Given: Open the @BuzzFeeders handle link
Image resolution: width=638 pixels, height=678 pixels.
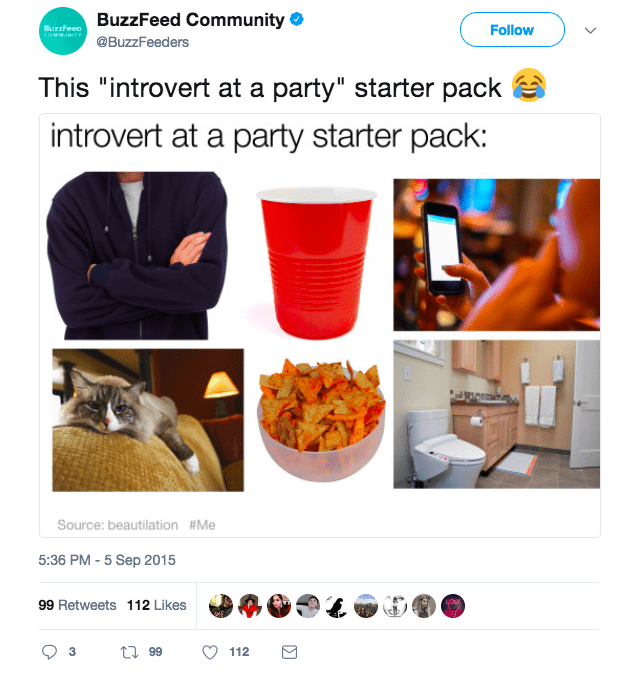Looking at the screenshot, I should [142, 42].
